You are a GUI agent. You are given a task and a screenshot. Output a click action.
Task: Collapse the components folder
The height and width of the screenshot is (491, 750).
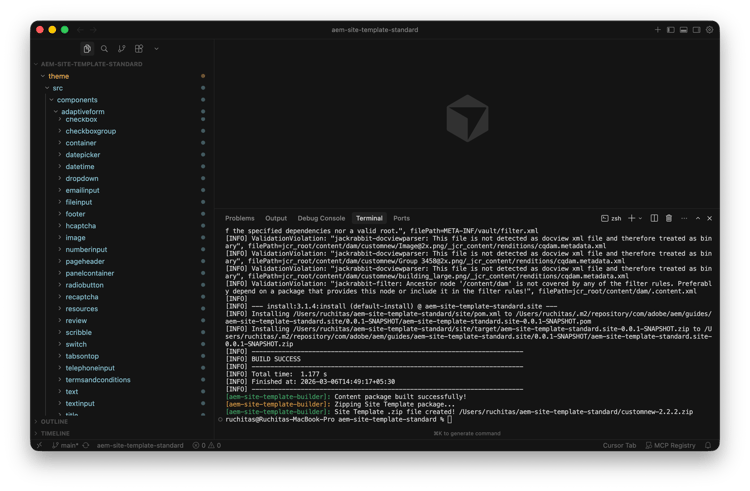point(122,99)
